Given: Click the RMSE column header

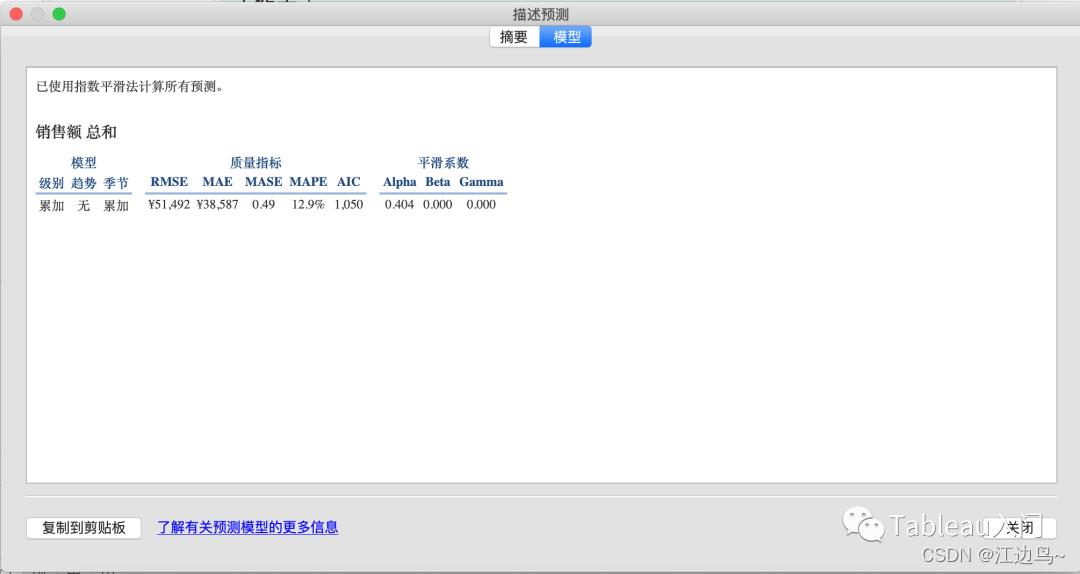Looking at the screenshot, I should pyautogui.click(x=169, y=182).
